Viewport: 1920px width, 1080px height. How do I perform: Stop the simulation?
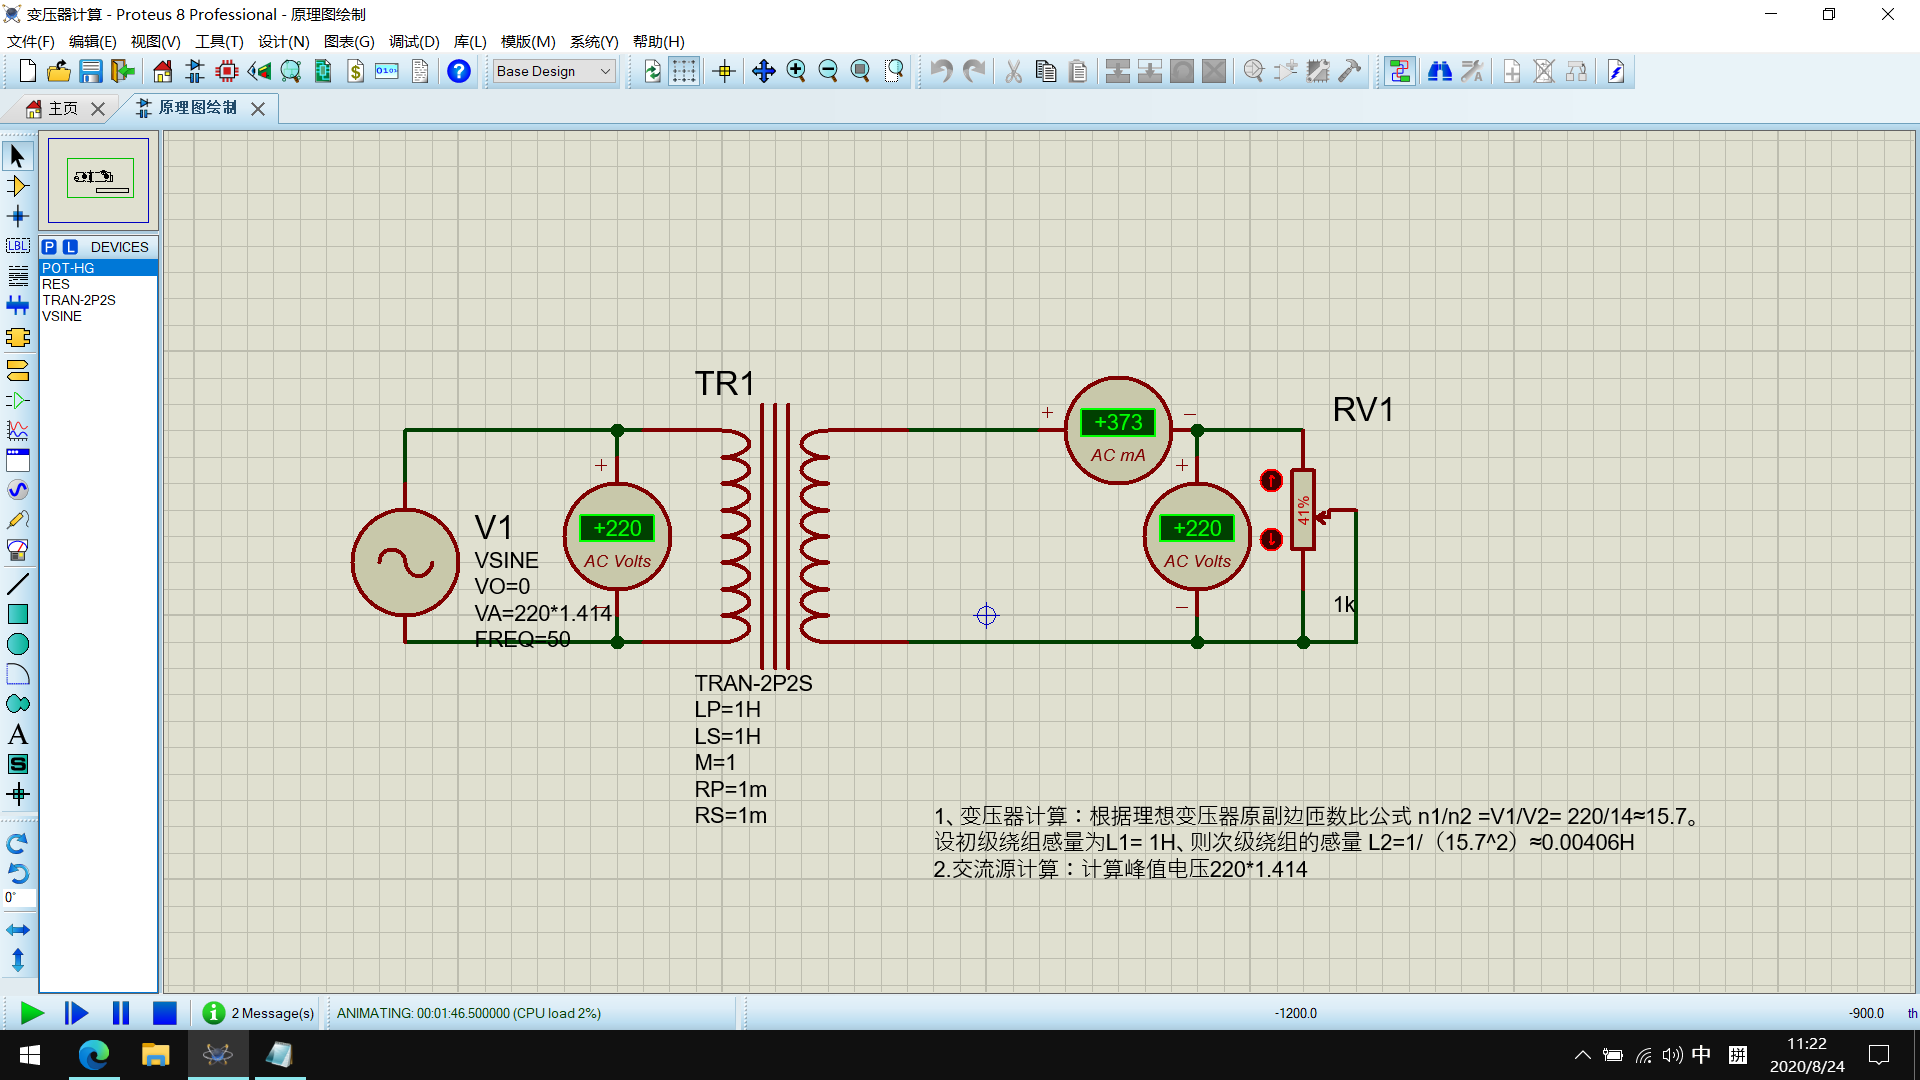pyautogui.click(x=165, y=1013)
